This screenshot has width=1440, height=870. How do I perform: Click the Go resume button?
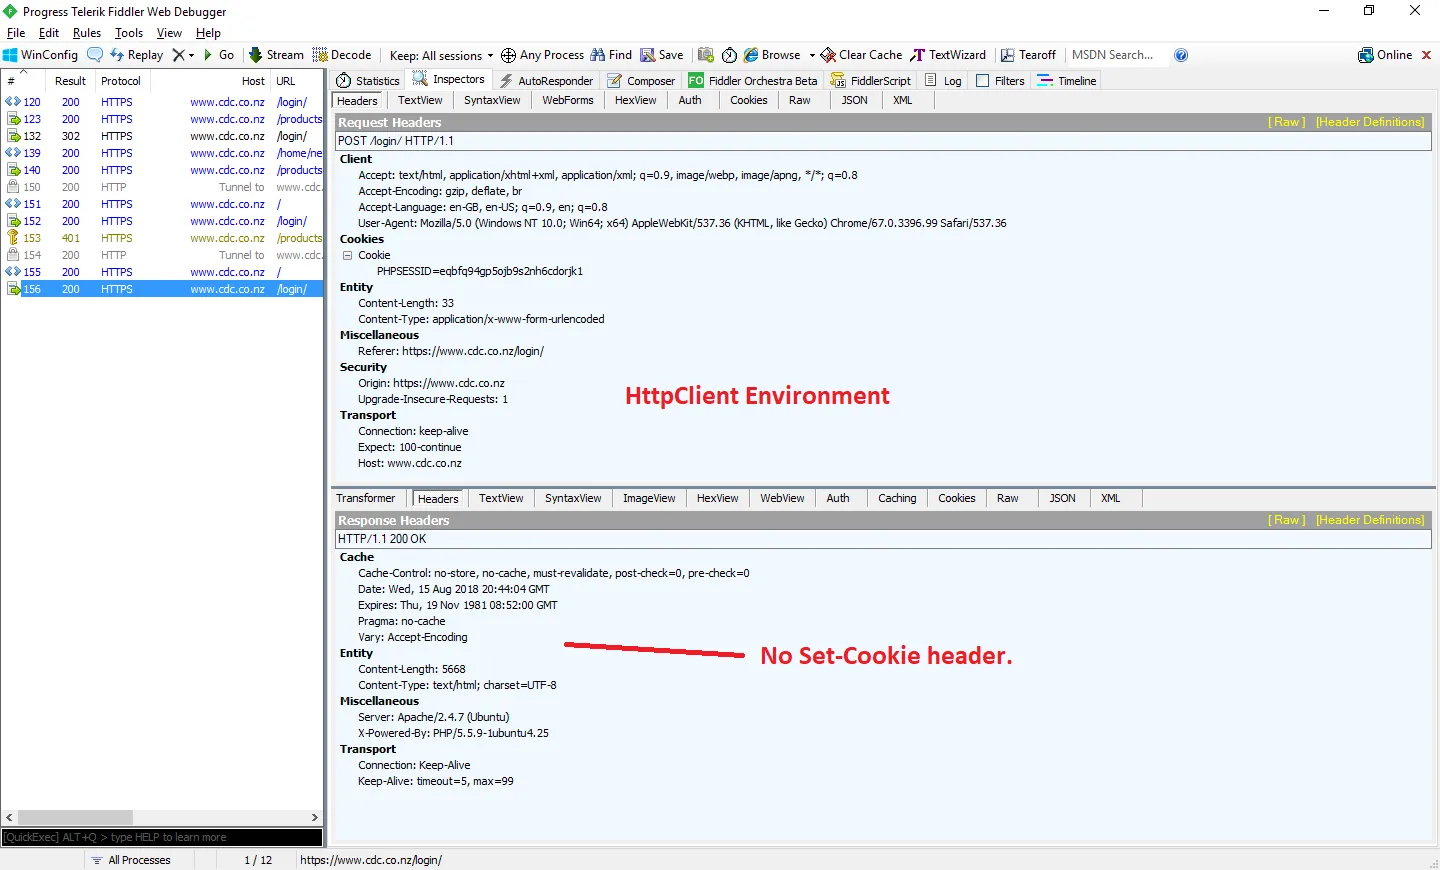[x=219, y=55]
